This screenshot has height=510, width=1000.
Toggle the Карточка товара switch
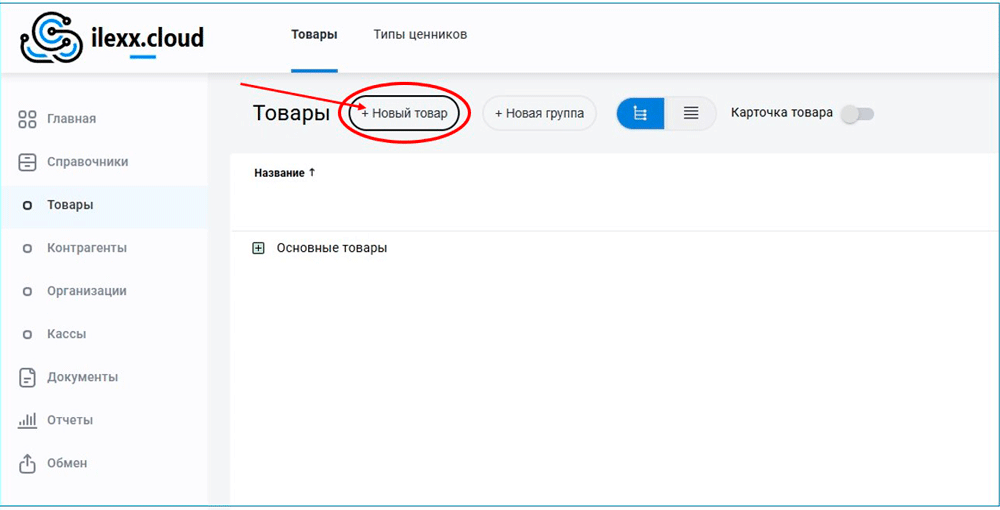point(857,114)
